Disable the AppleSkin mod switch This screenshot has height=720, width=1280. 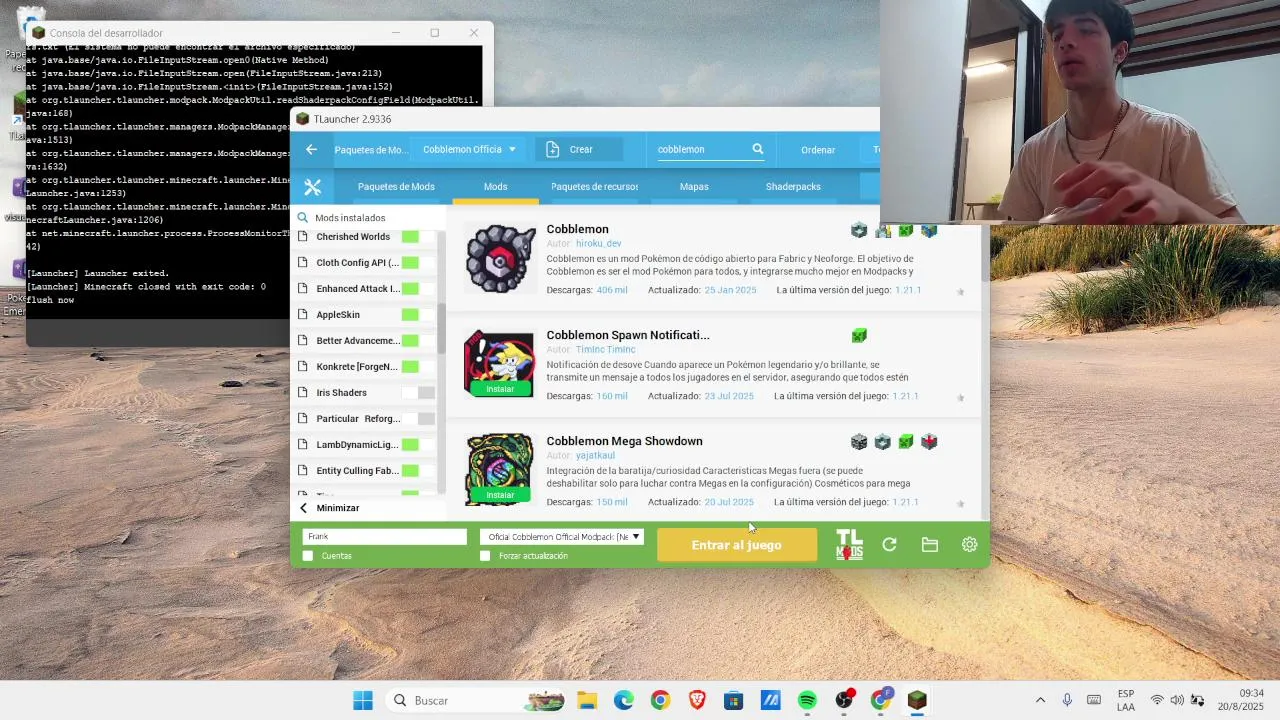[418, 315]
